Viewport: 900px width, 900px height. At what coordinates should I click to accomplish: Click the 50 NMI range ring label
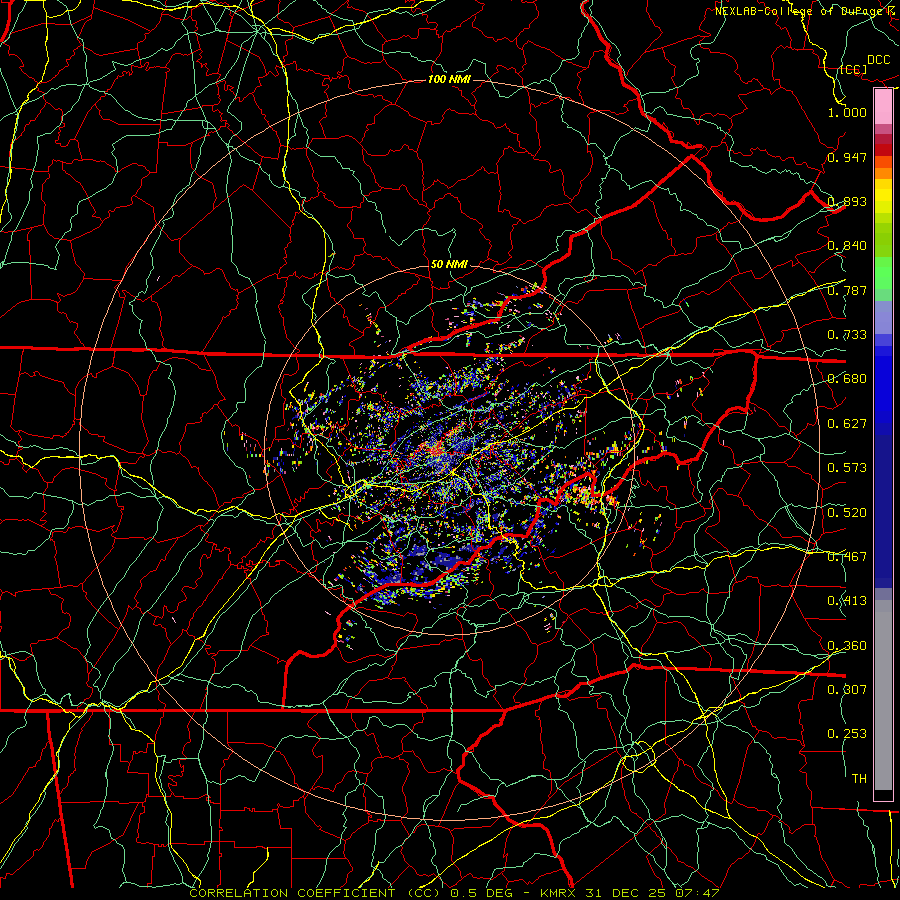click(449, 264)
